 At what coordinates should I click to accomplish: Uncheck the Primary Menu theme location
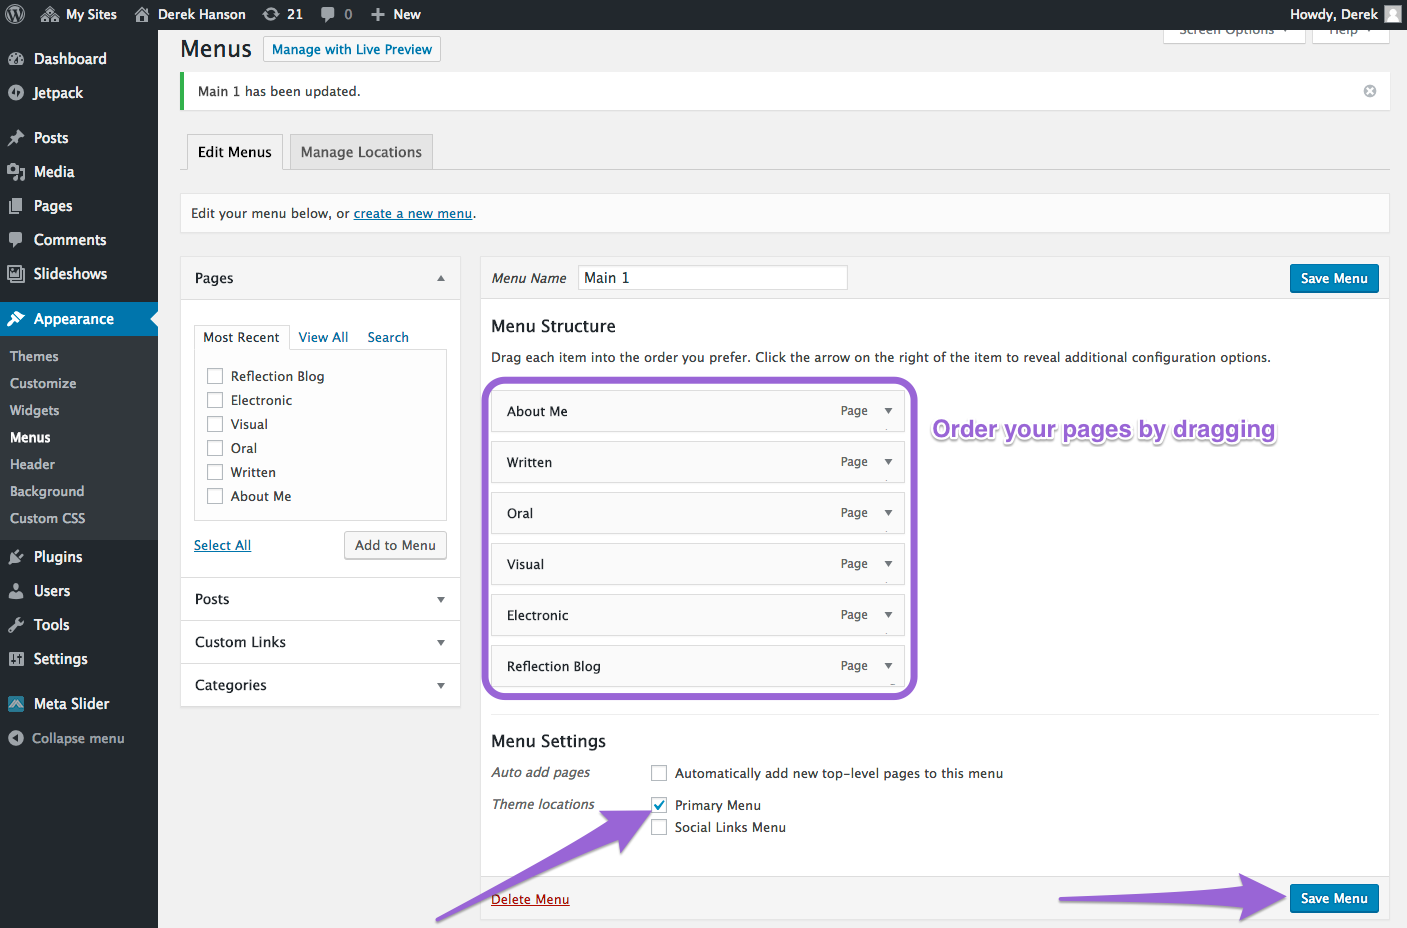(x=659, y=805)
